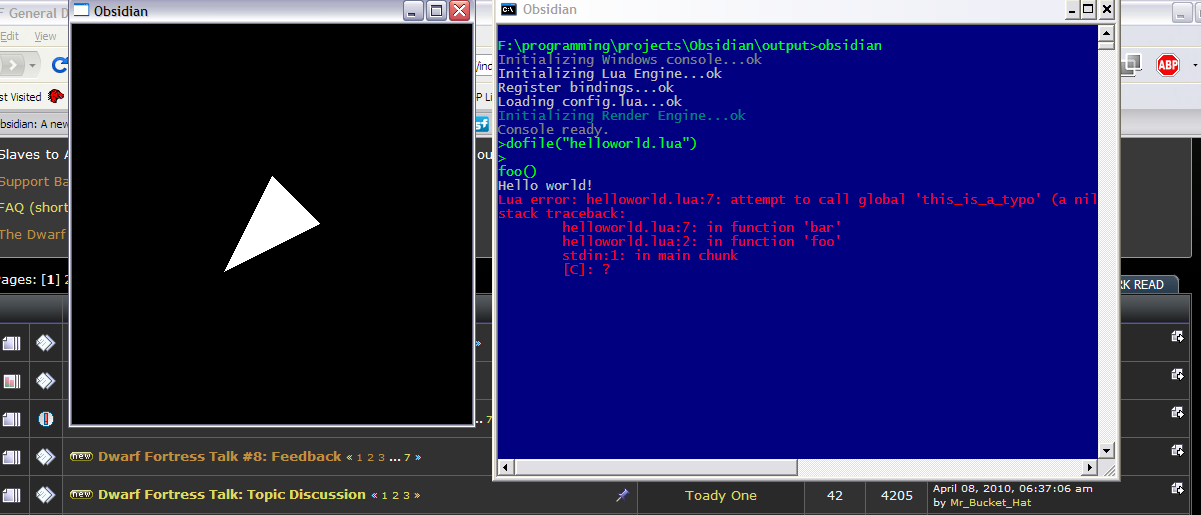Open the console window's cmd system icon

tap(508, 10)
